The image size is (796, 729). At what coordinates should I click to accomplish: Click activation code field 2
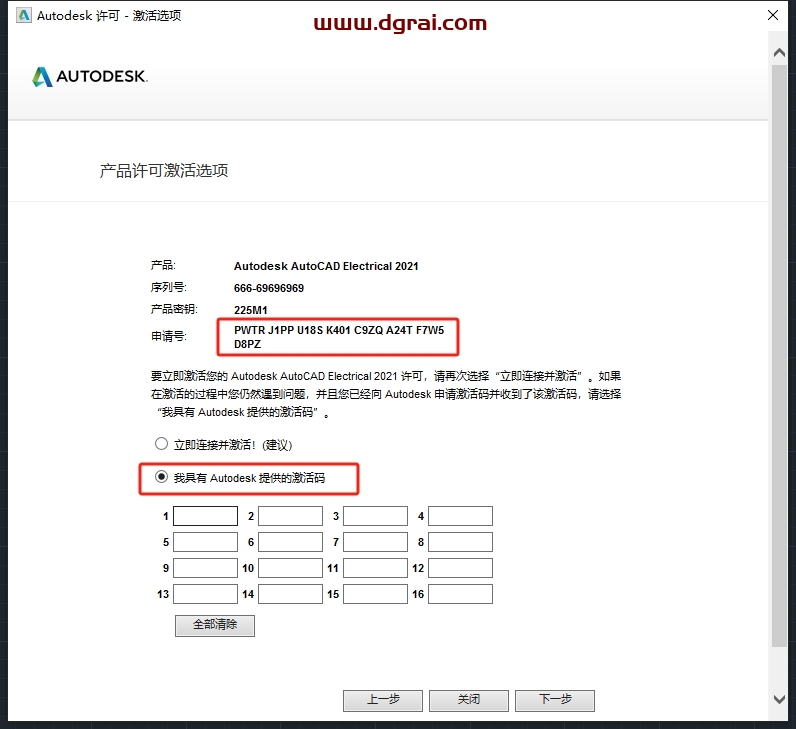pos(290,516)
